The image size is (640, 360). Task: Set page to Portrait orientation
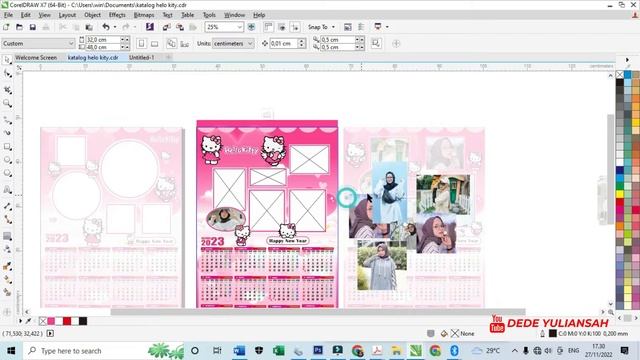coord(141,43)
